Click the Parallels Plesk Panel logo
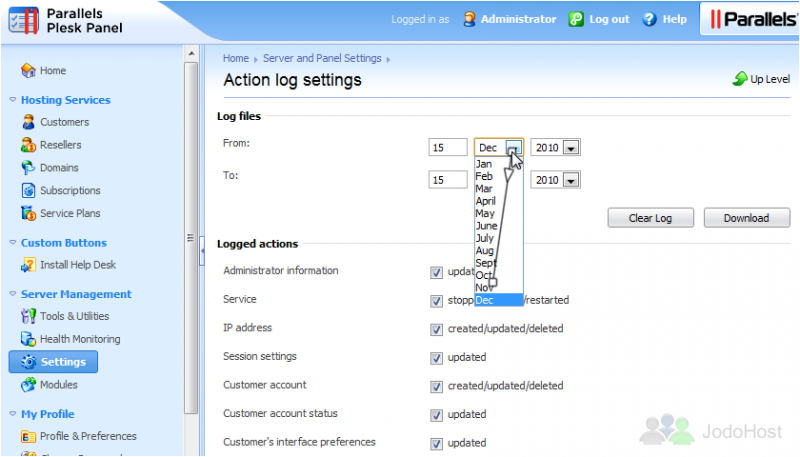 pos(66,21)
